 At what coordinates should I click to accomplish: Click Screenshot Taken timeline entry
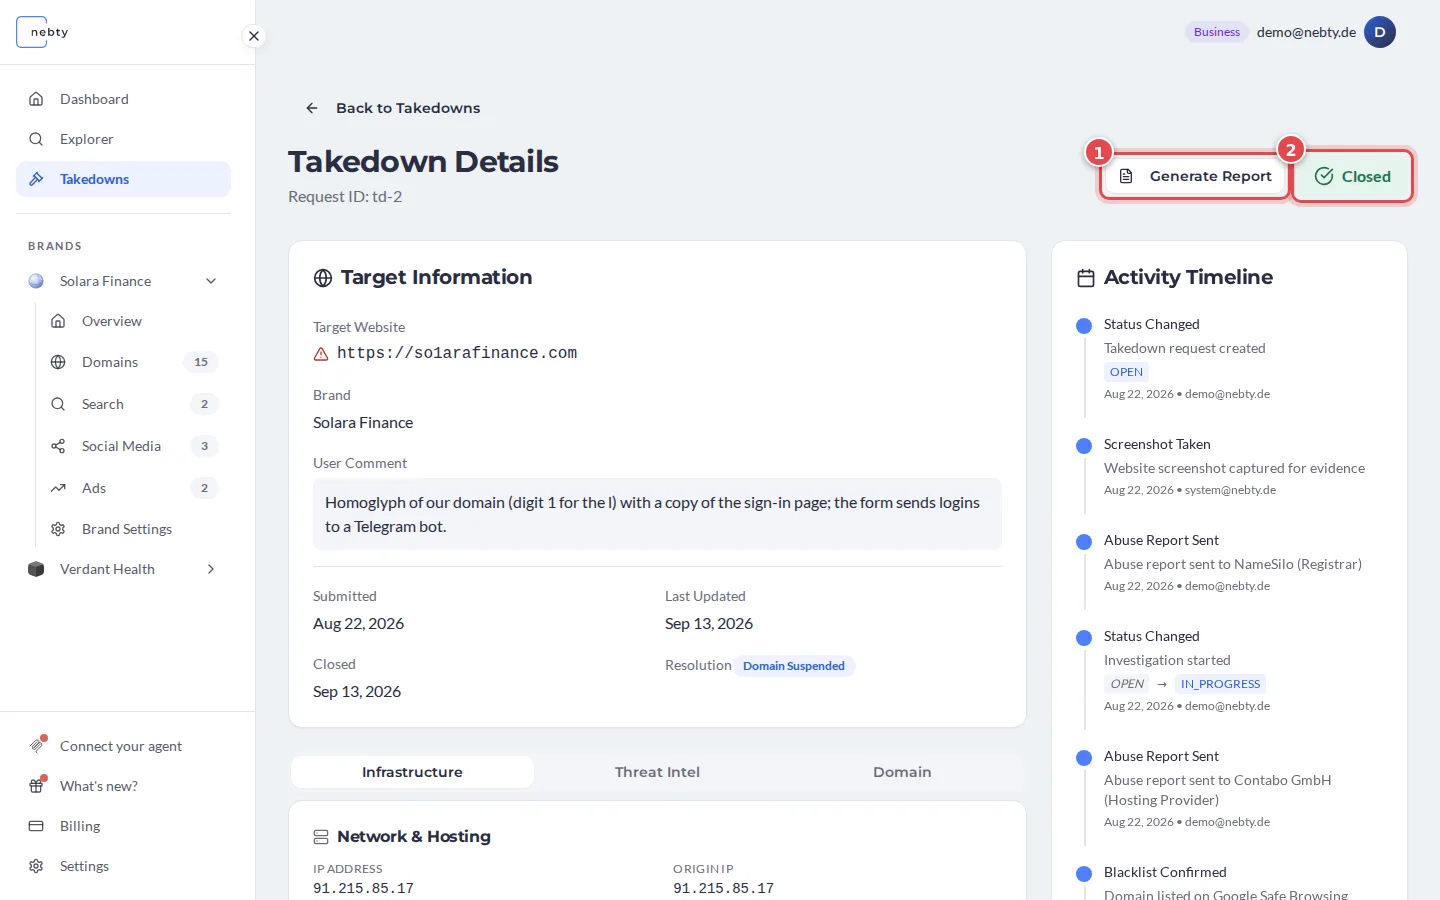(1234, 467)
